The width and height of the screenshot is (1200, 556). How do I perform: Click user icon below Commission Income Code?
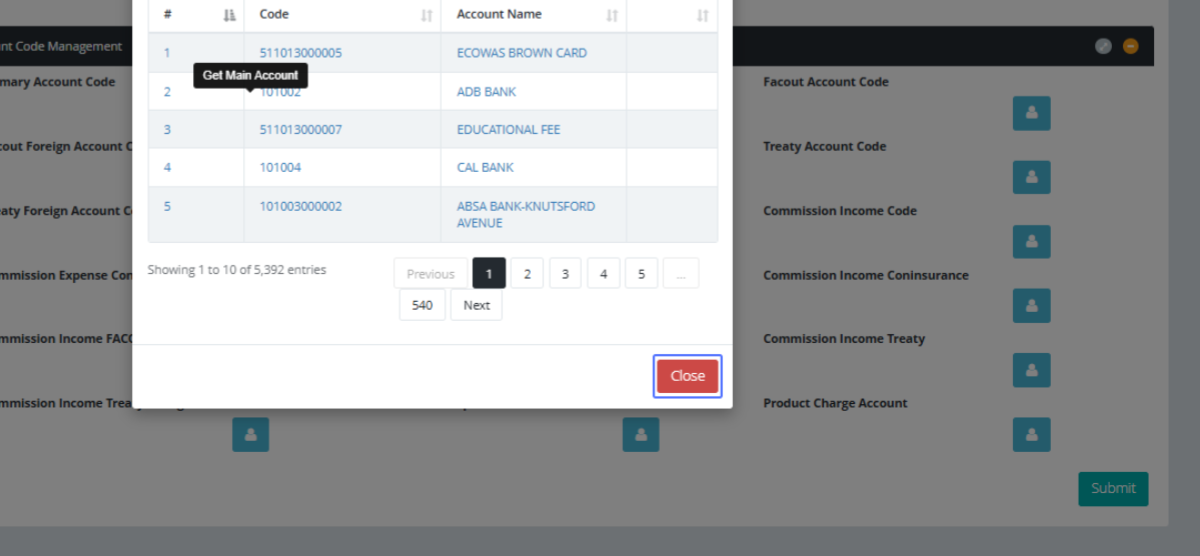1031,241
